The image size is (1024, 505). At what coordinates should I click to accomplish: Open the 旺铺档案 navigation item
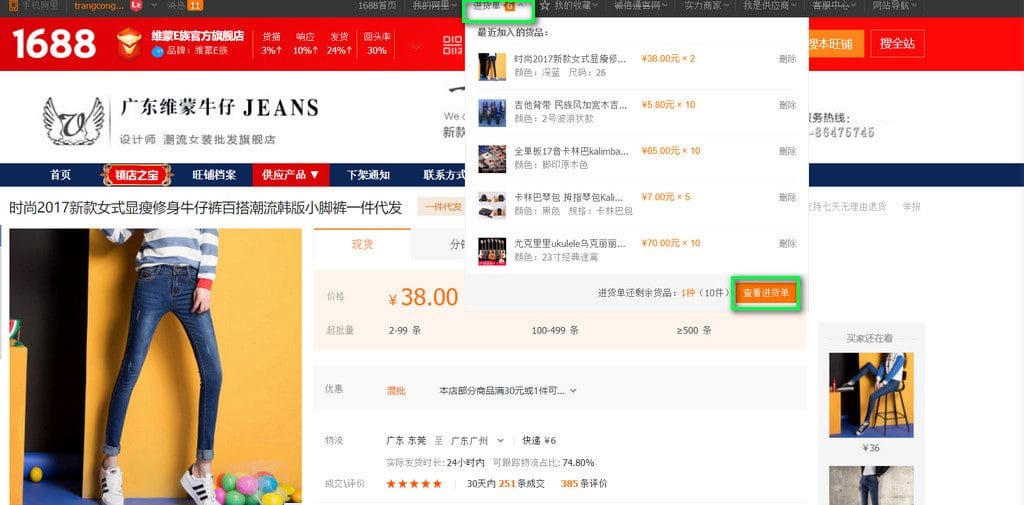coord(214,175)
